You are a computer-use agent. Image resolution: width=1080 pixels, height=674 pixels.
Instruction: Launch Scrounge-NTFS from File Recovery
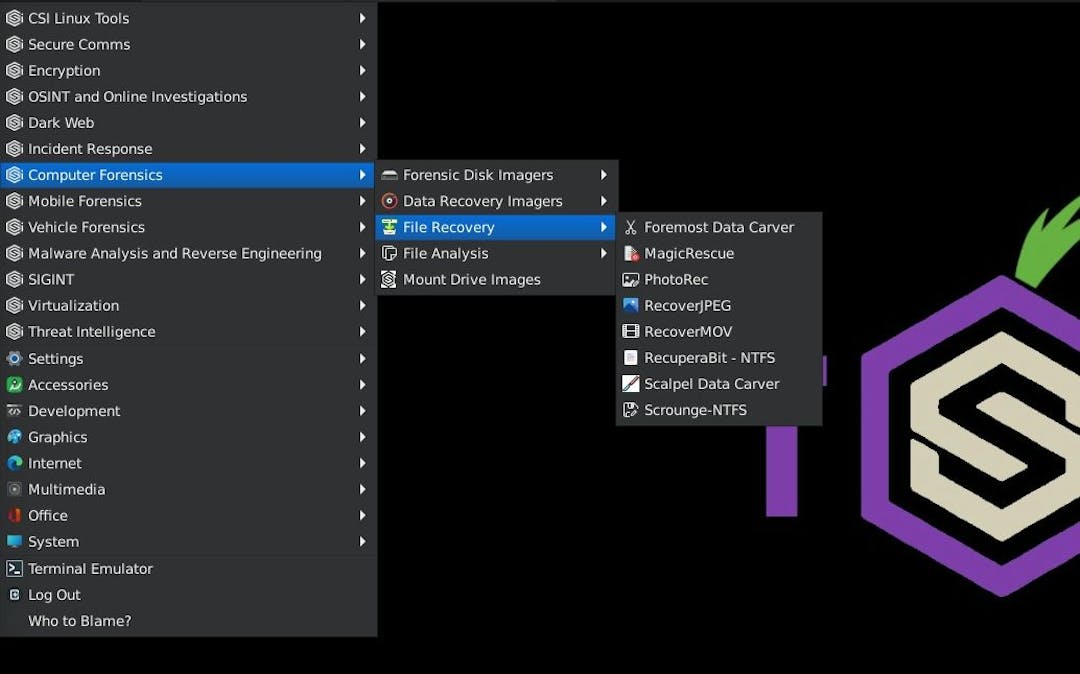pyautogui.click(x=695, y=410)
